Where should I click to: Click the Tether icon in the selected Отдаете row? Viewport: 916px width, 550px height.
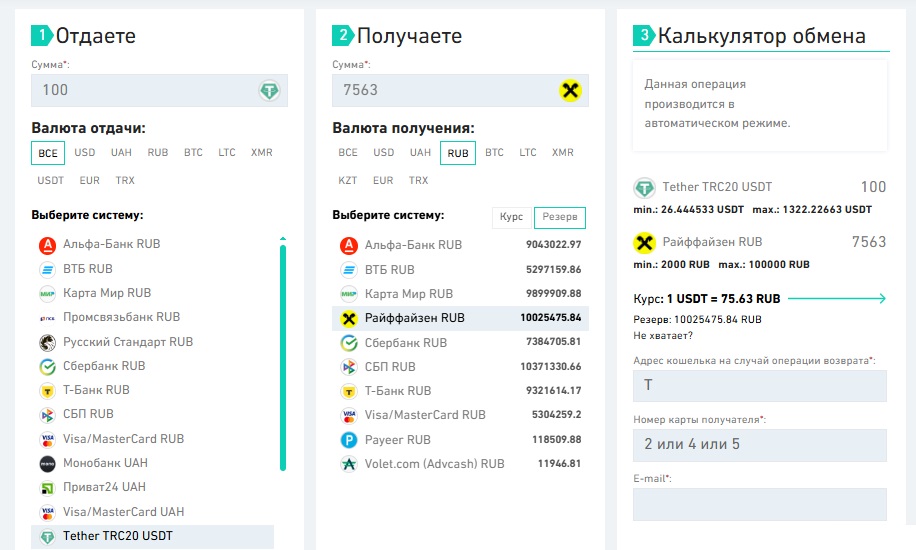coord(47,537)
